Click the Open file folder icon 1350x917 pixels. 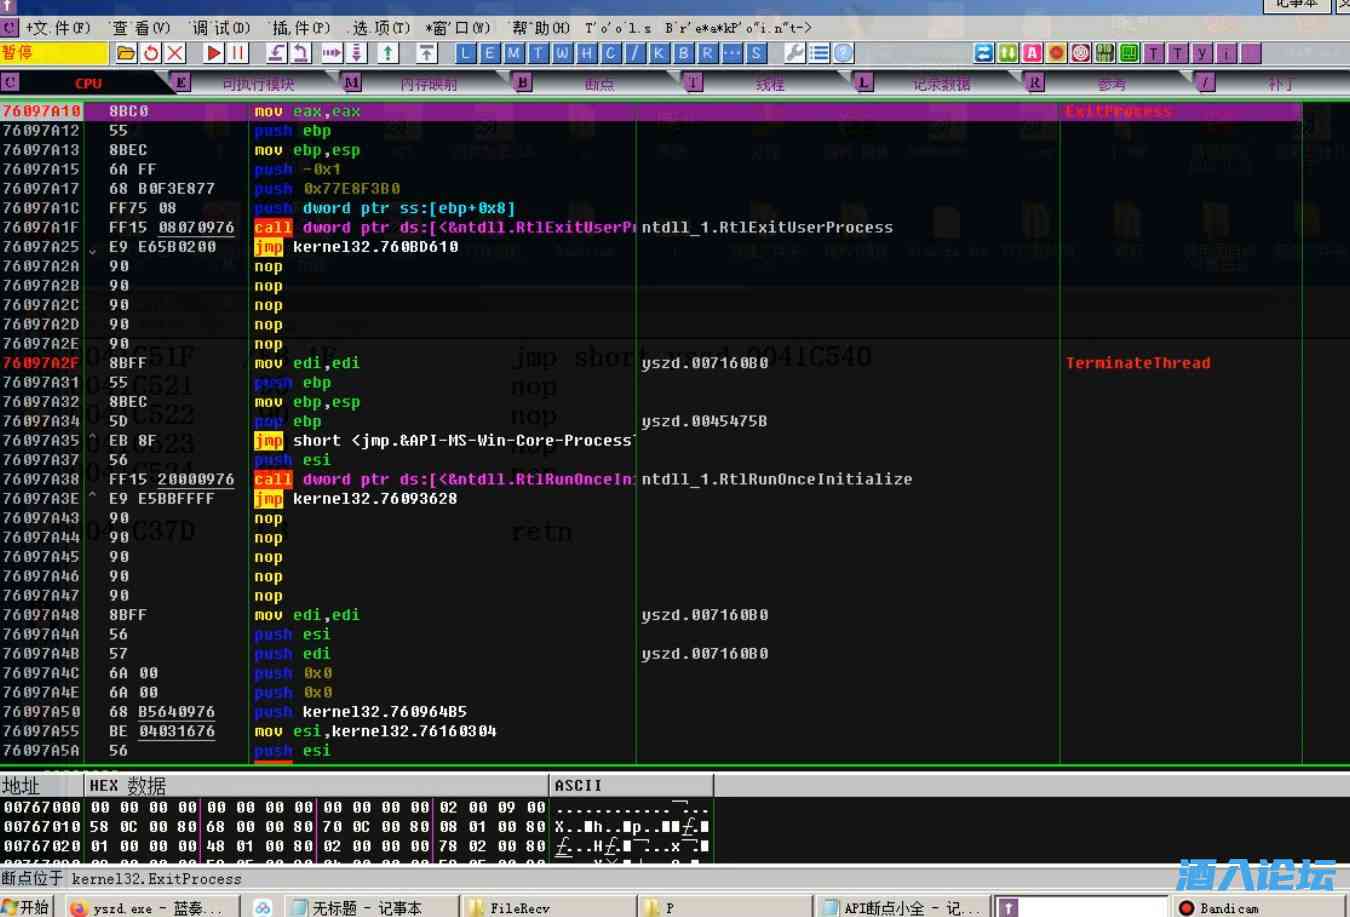pyautogui.click(x=126, y=53)
